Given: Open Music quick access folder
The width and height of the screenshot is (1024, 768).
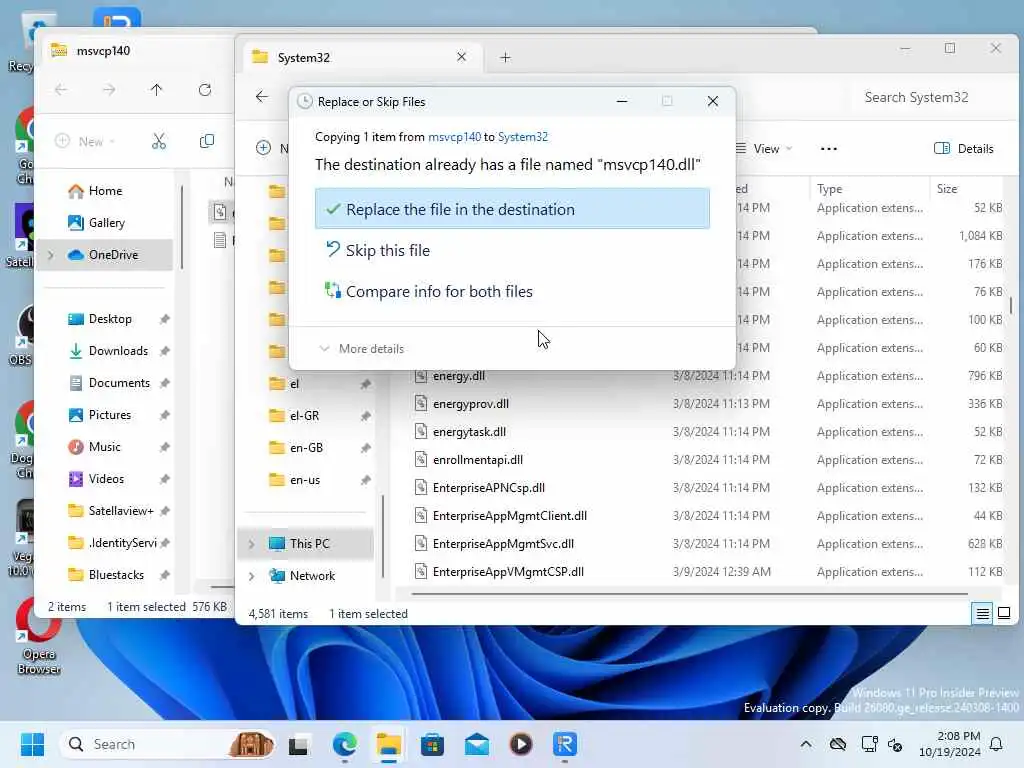Looking at the screenshot, I should 104,447.
